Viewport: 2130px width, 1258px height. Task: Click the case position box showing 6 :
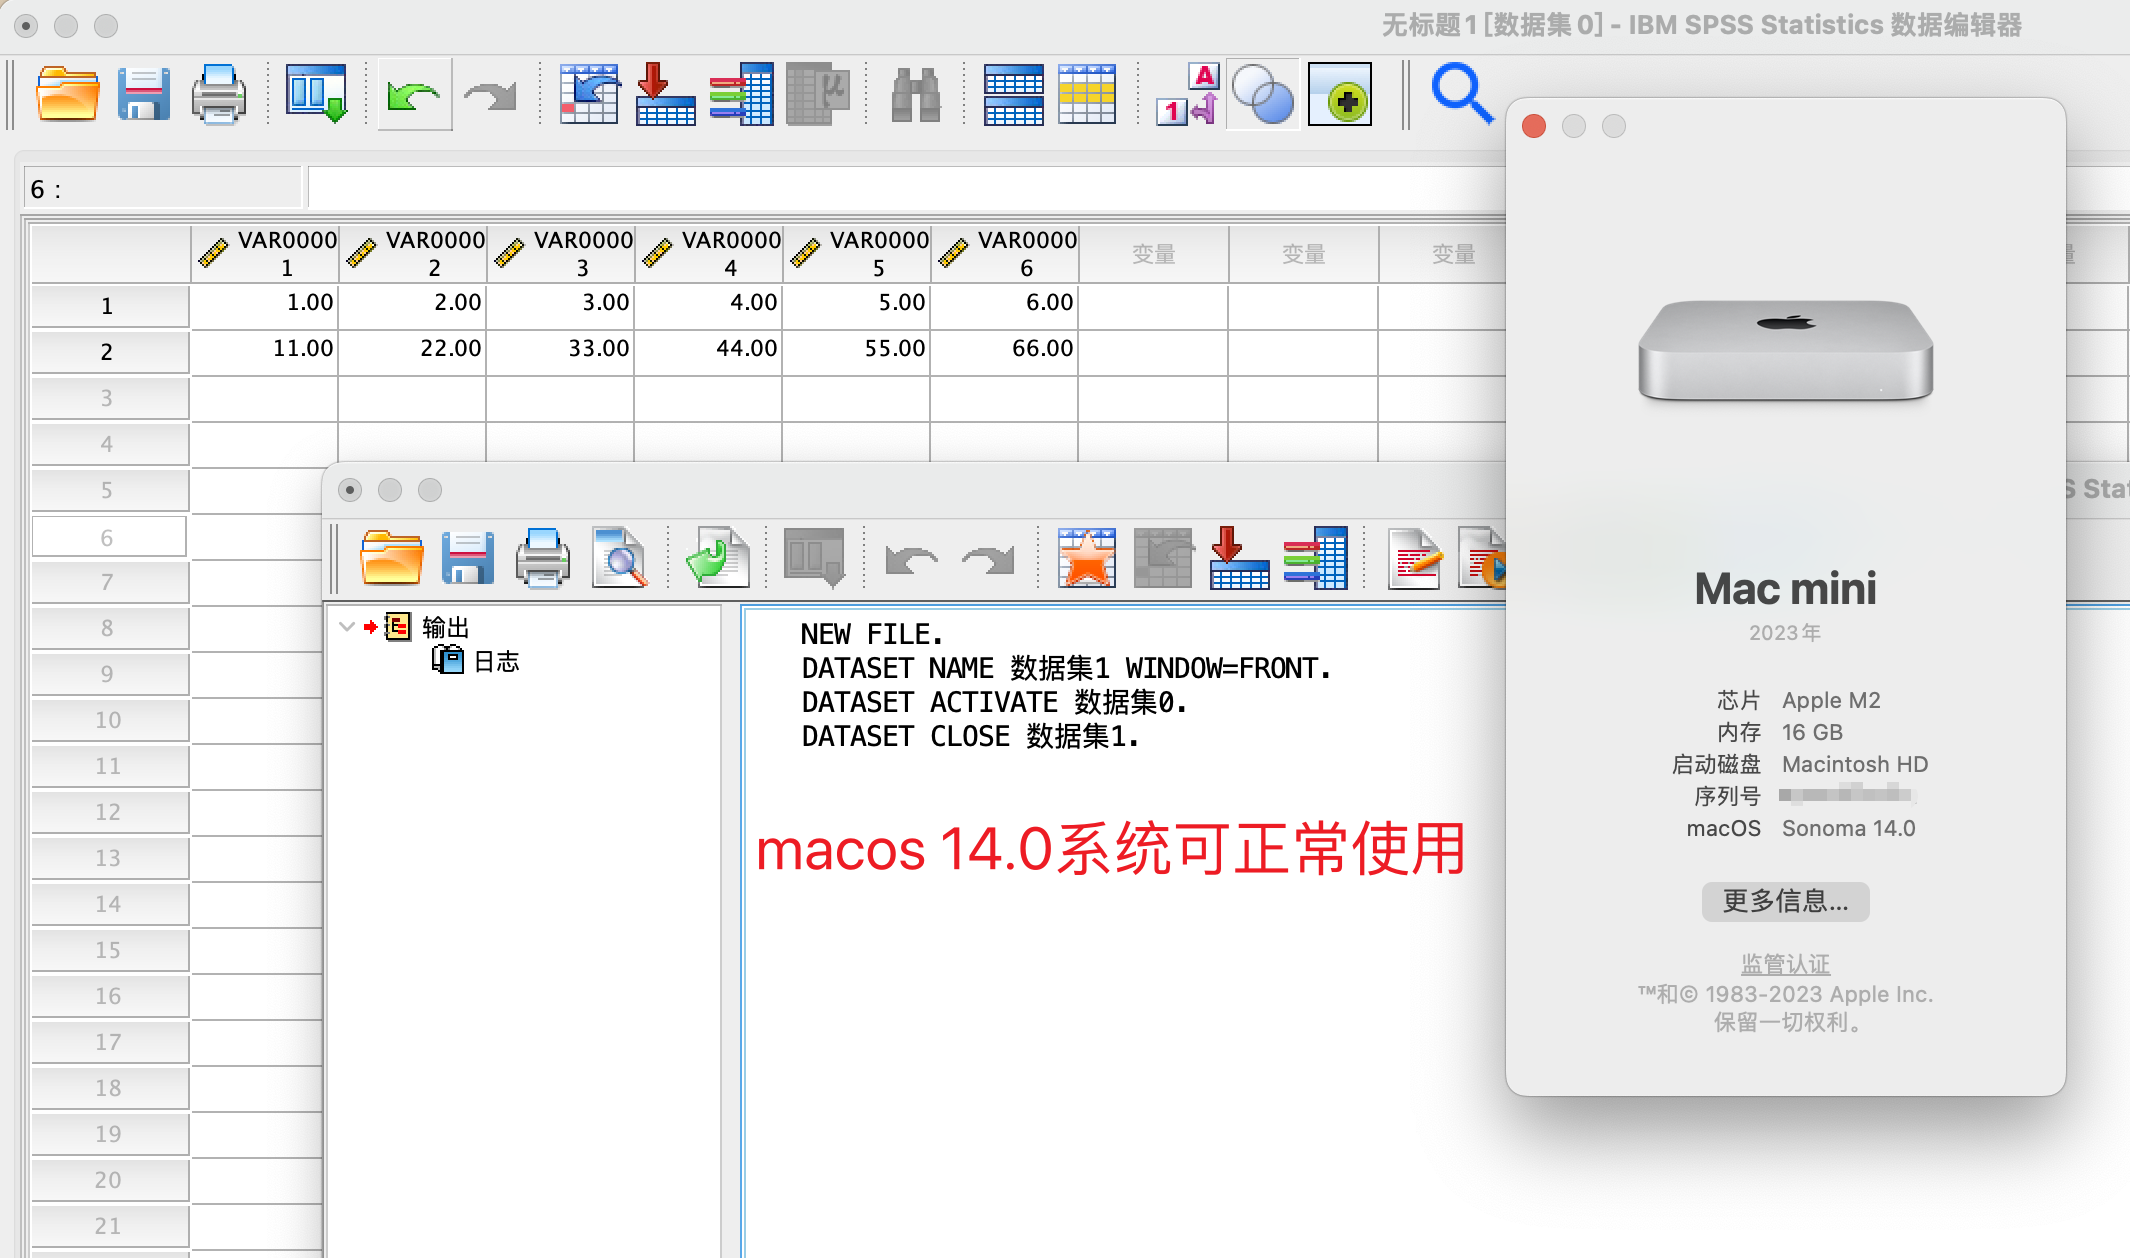pos(162,188)
